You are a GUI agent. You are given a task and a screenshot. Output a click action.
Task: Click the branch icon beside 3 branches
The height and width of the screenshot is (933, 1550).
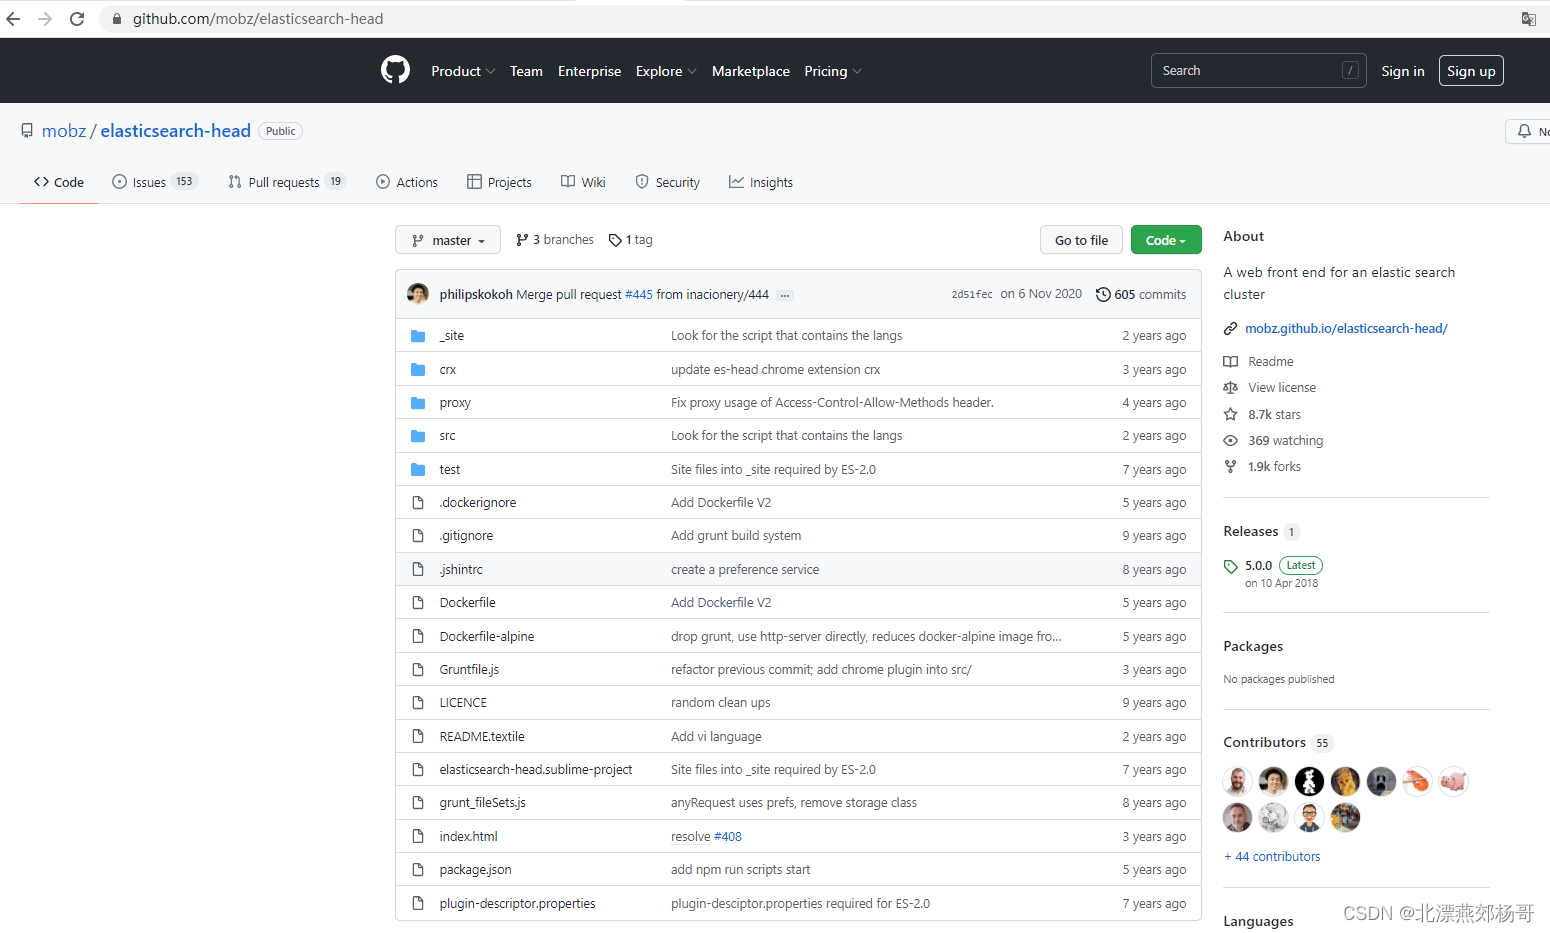(522, 240)
